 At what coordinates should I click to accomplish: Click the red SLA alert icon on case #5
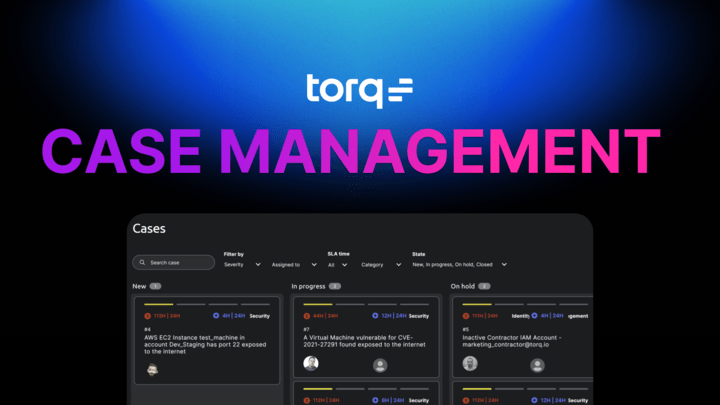pyautogui.click(x=466, y=316)
